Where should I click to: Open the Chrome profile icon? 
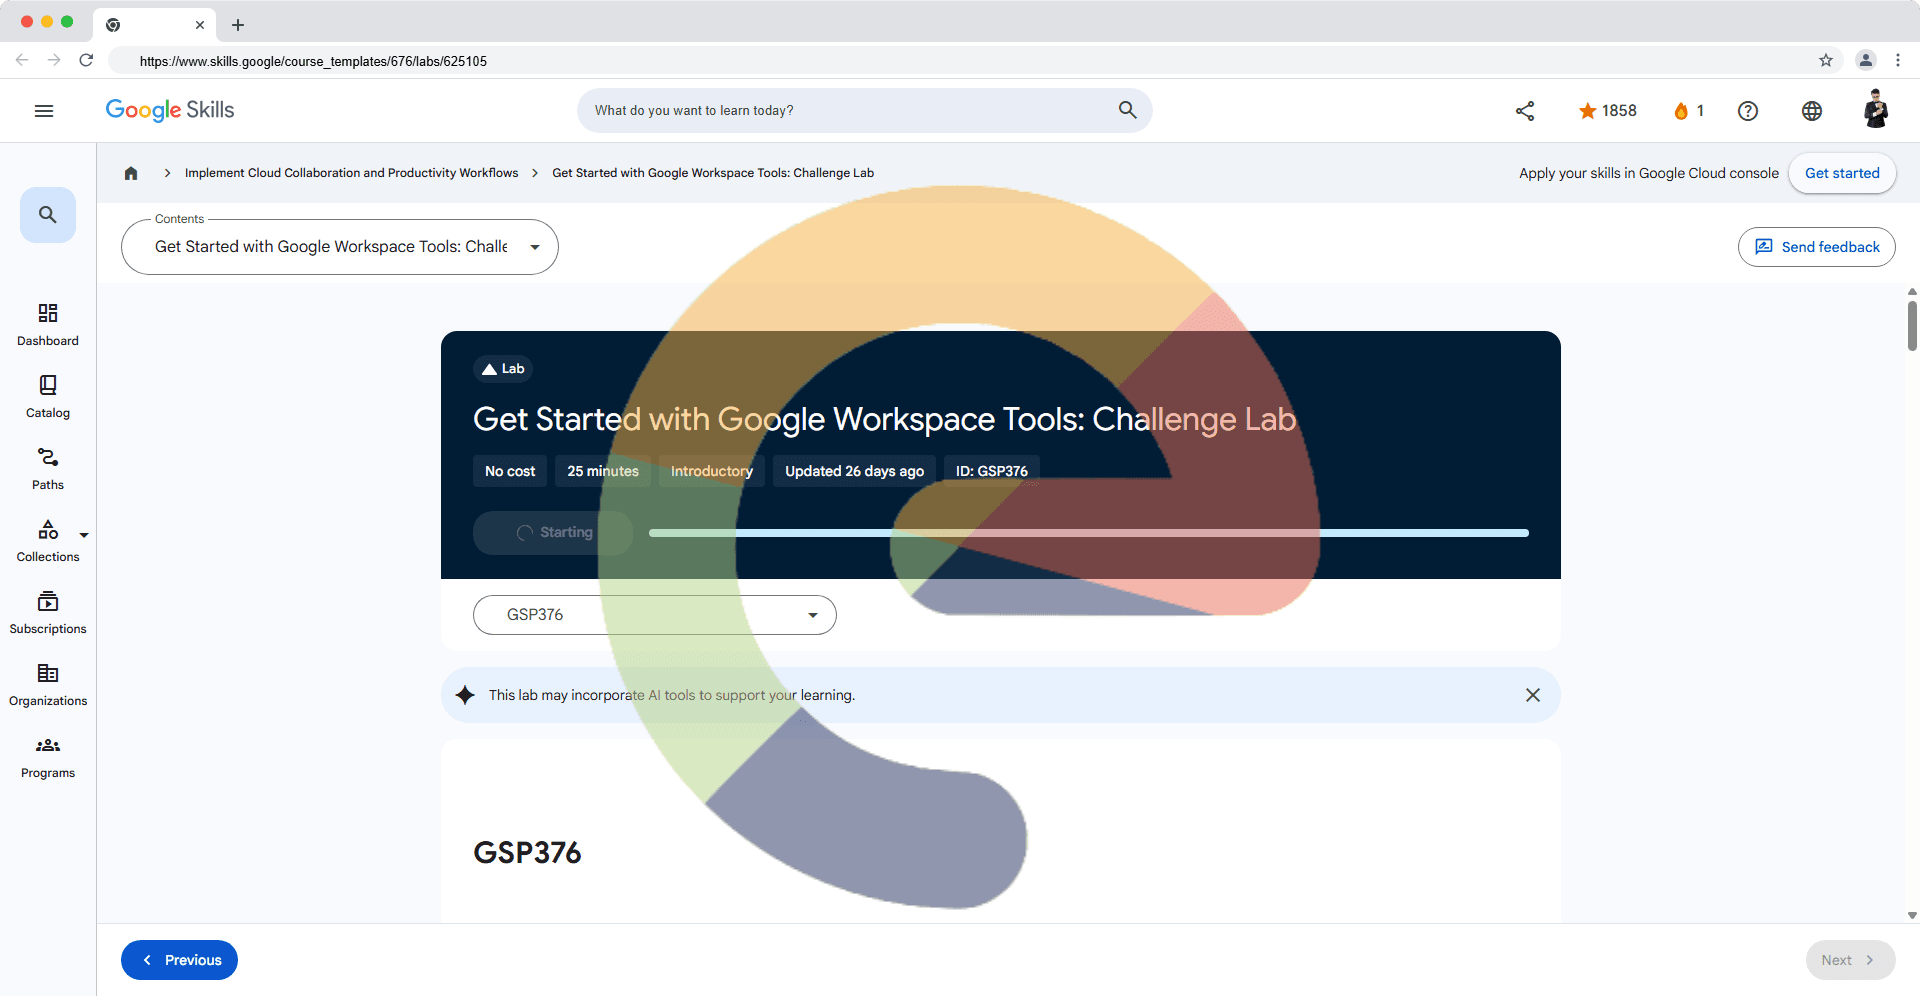click(x=1866, y=60)
